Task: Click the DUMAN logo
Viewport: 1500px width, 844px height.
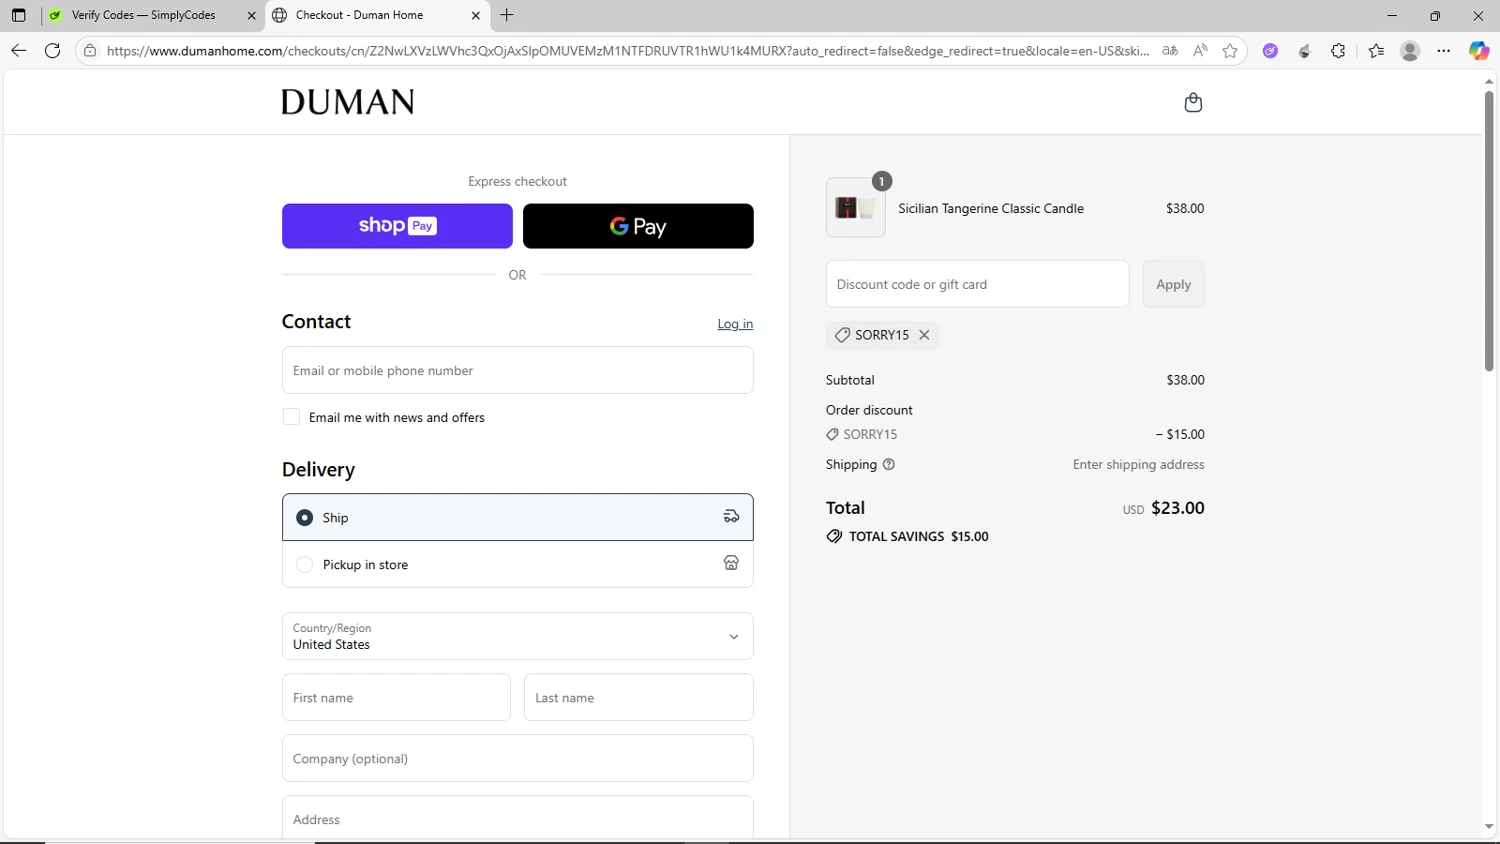Action: coord(348,102)
